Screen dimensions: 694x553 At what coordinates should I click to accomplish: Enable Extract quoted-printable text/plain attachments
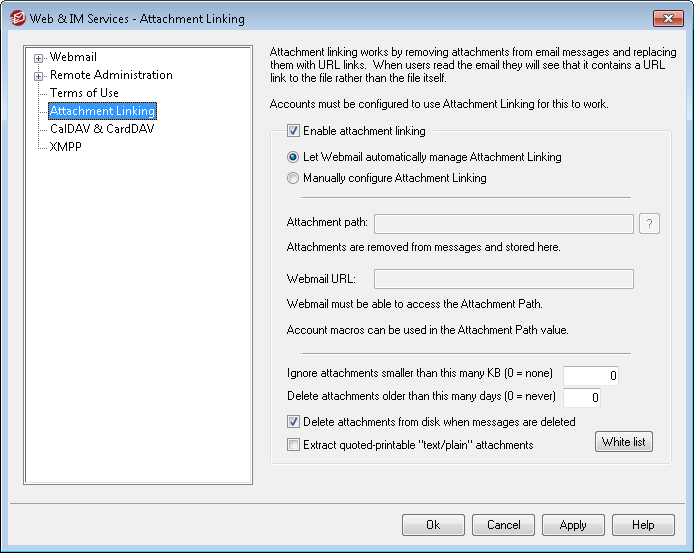pyautogui.click(x=293, y=445)
